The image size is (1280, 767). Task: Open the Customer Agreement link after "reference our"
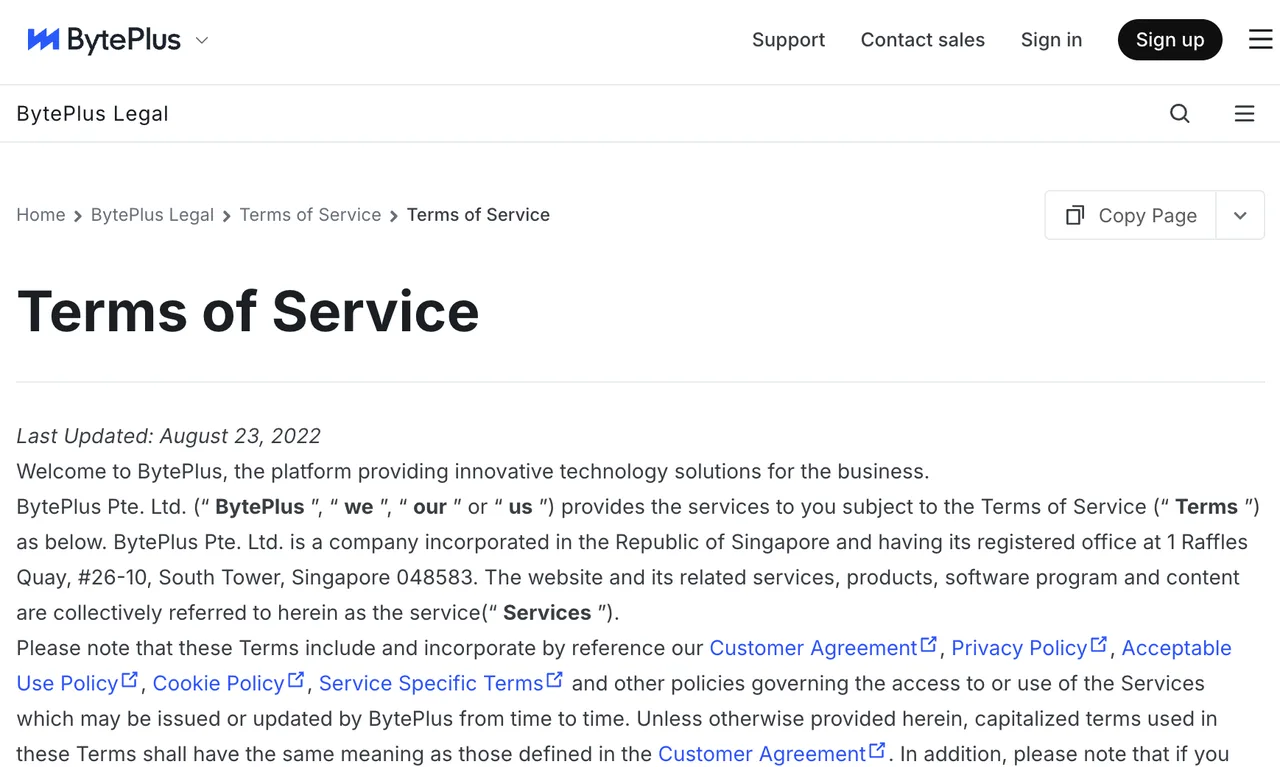click(823, 648)
